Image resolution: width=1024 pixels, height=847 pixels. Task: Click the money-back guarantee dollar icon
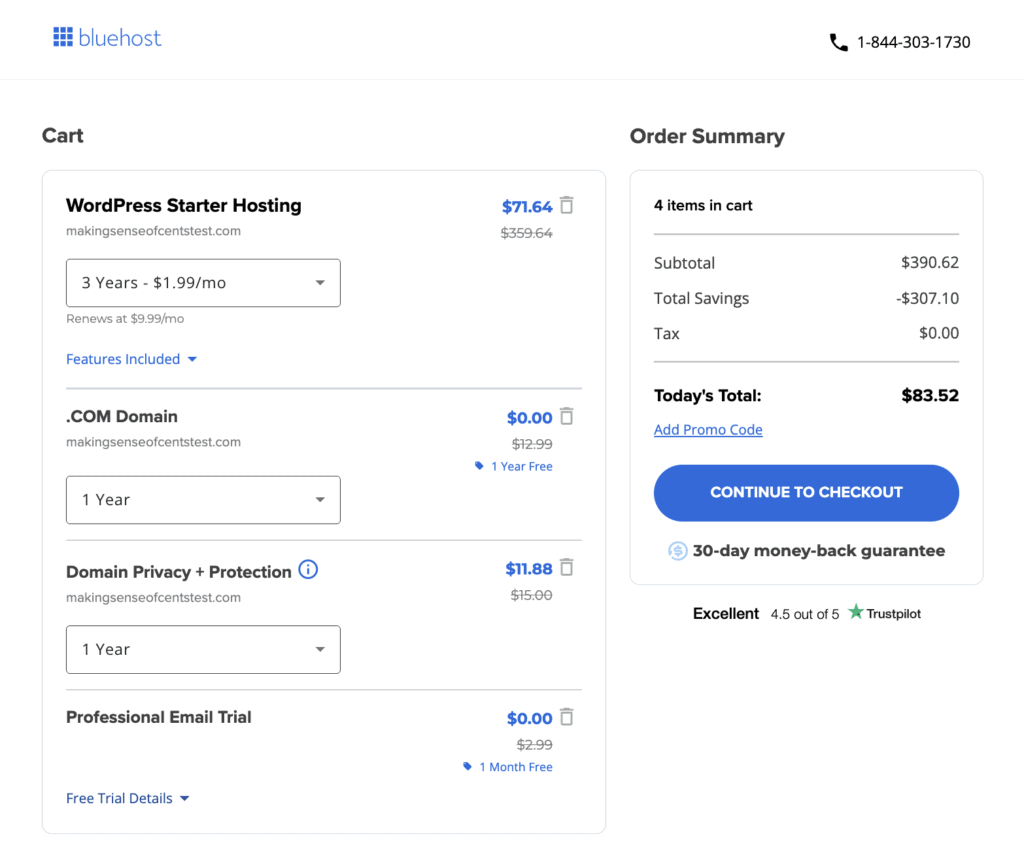(x=677, y=551)
